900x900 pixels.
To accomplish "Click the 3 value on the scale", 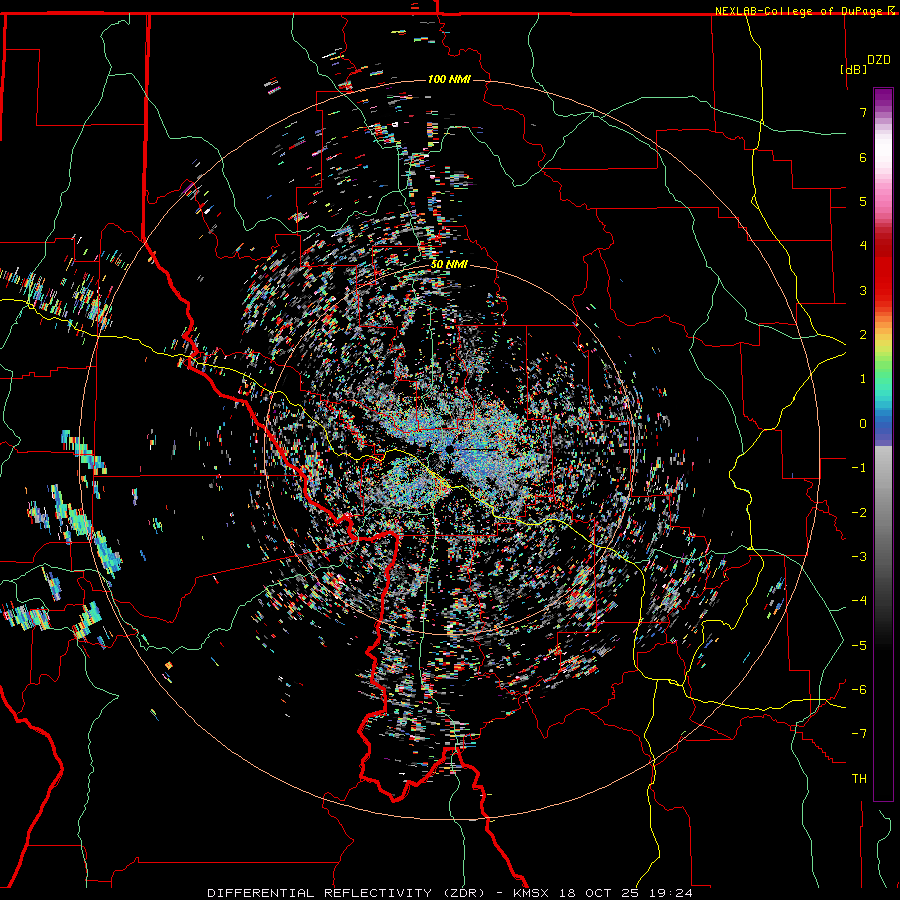I will click(x=863, y=290).
